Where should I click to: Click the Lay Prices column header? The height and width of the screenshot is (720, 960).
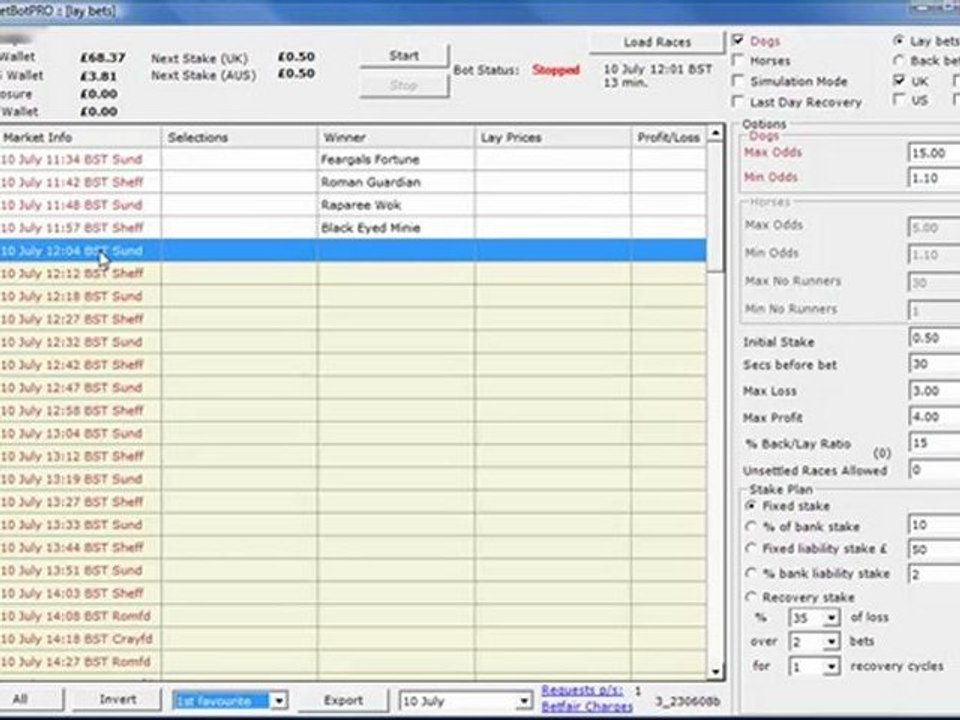coord(553,137)
